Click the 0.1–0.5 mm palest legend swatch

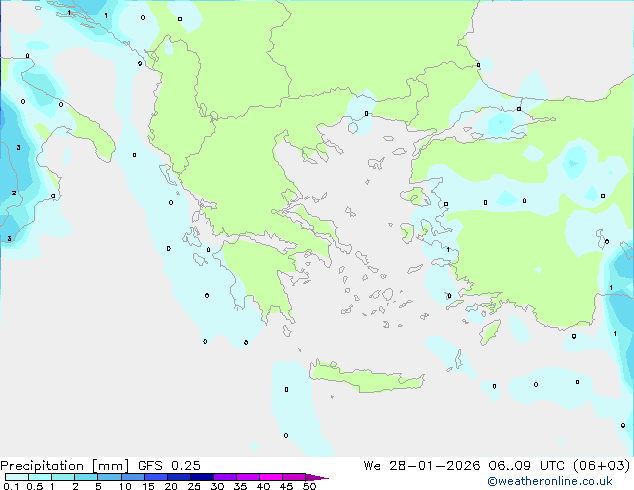coord(17,477)
